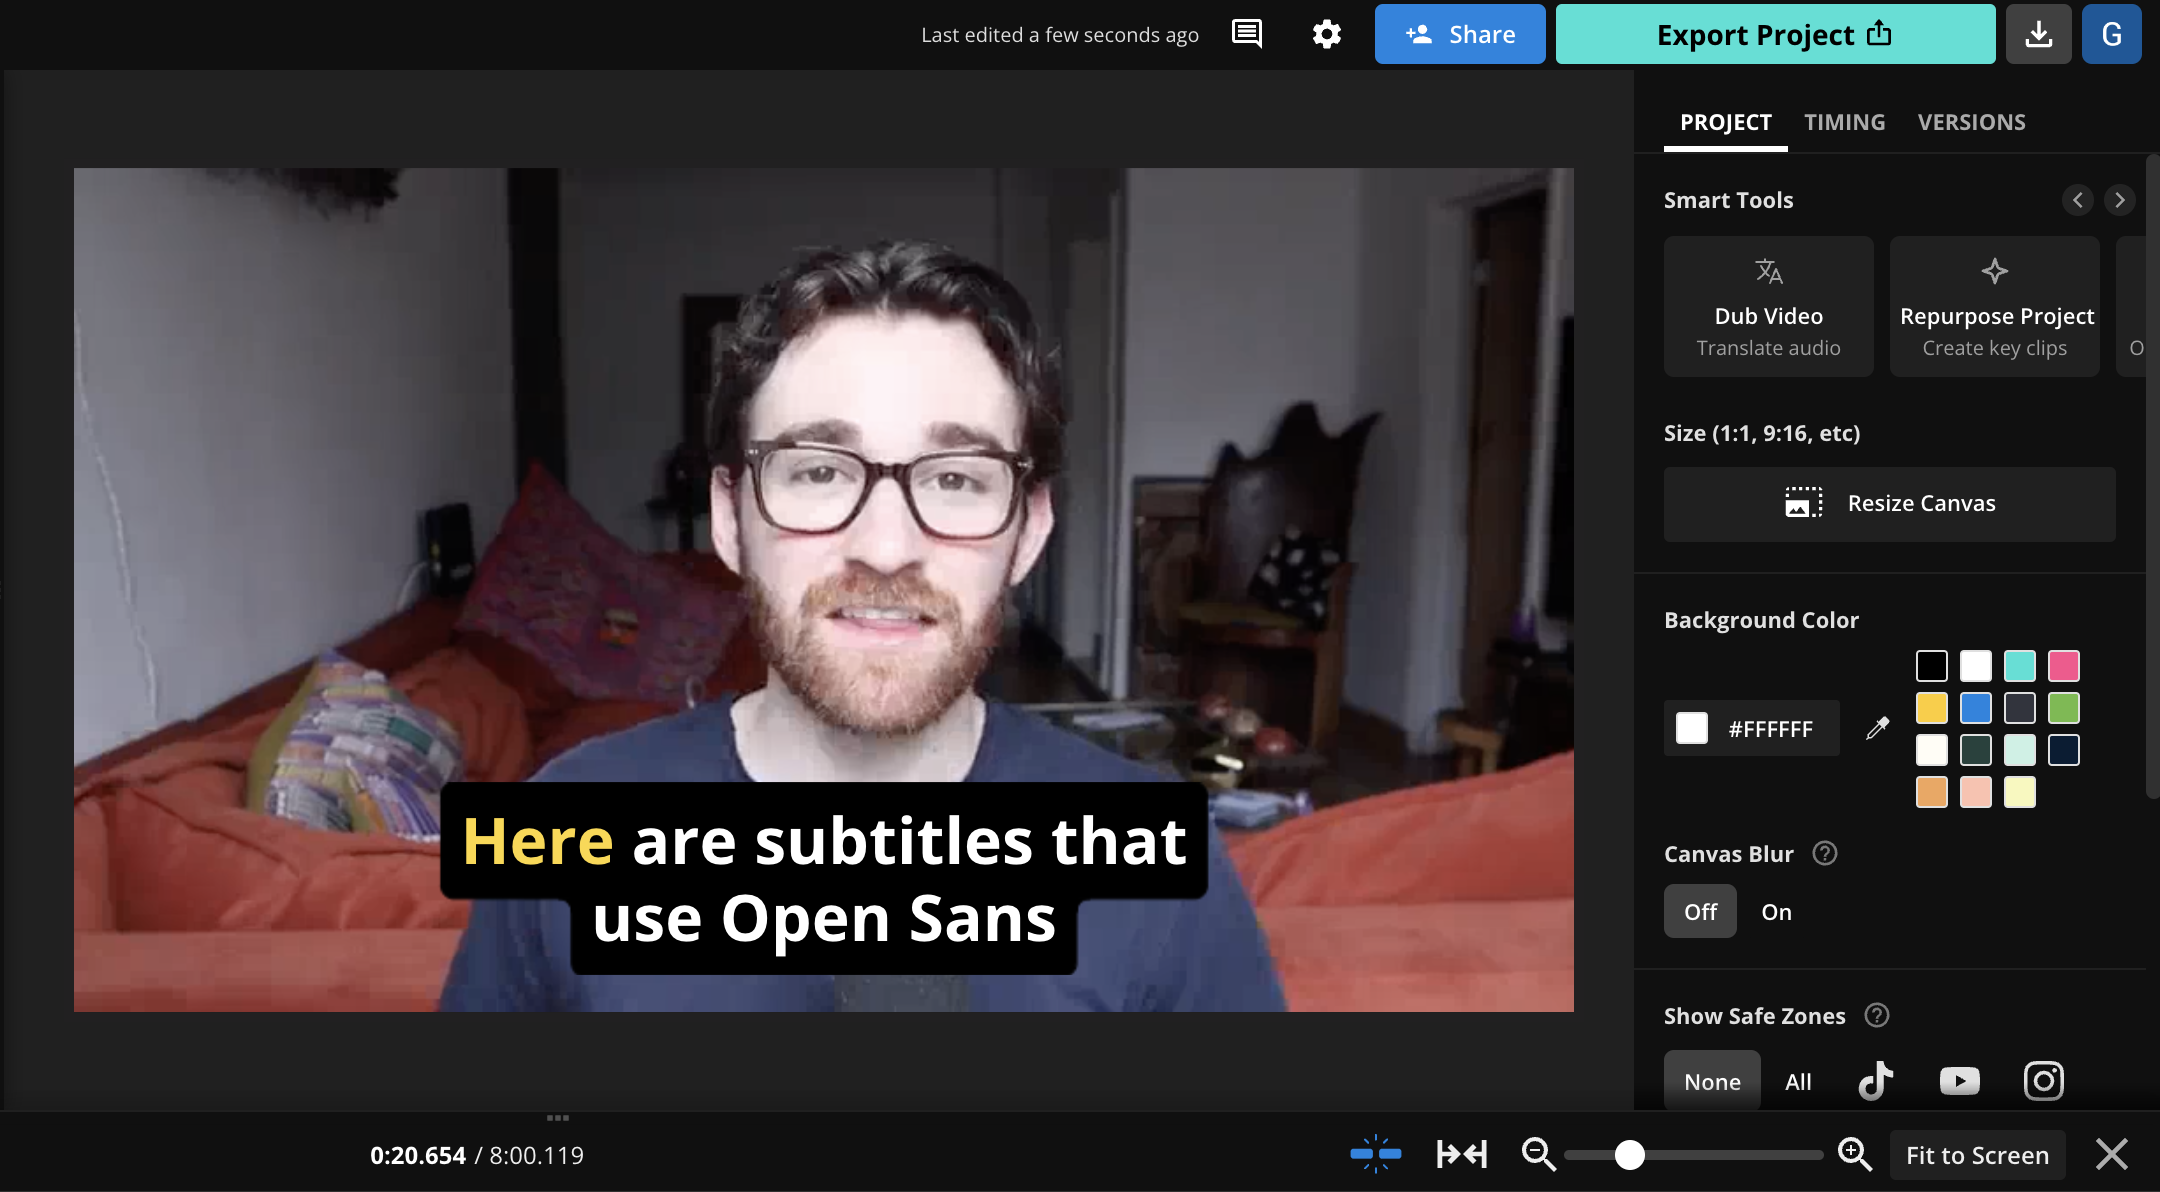This screenshot has width=2160, height=1192.
Task: Show YouTube safe zone
Action: click(x=1959, y=1081)
